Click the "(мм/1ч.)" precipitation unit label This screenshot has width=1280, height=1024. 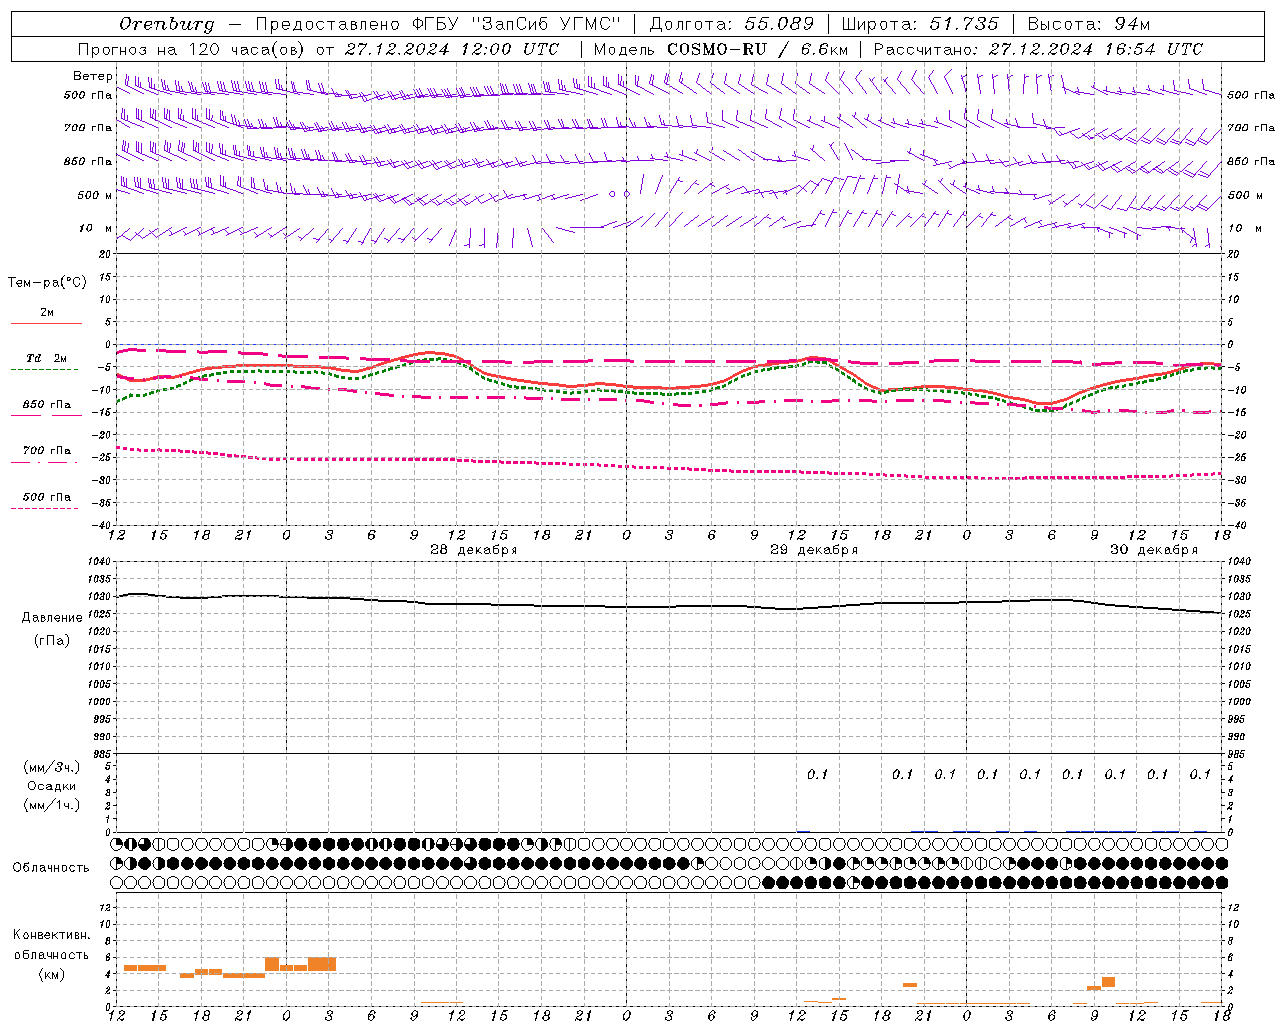click(52, 805)
